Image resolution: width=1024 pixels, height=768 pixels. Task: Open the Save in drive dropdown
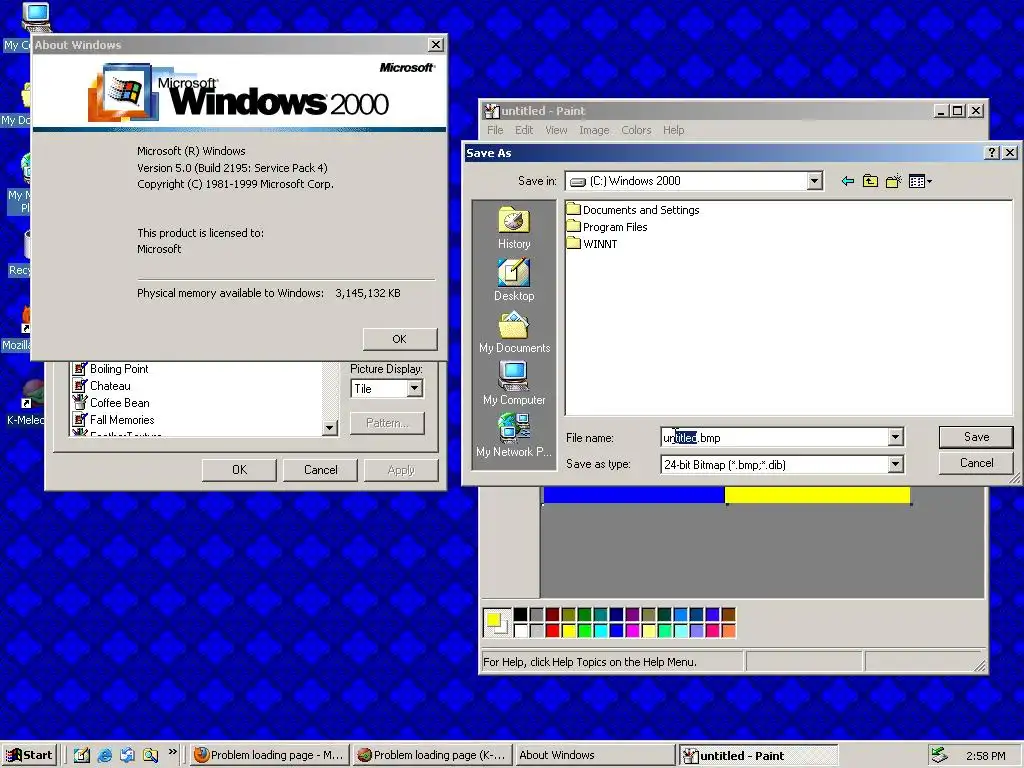pos(814,181)
